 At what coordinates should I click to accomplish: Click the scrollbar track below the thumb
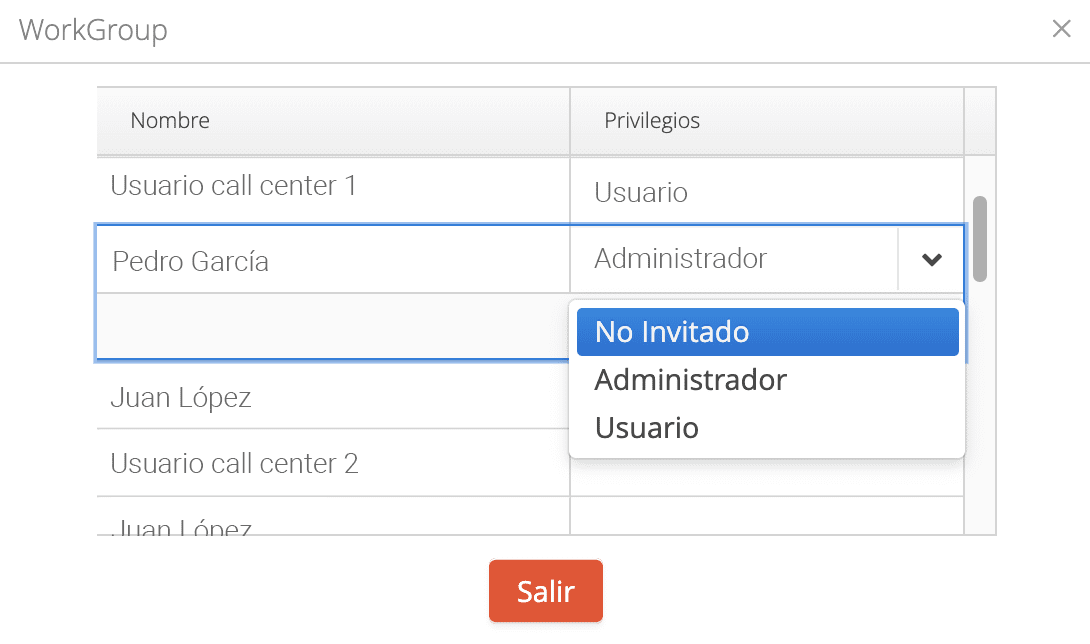pos(980,408)
